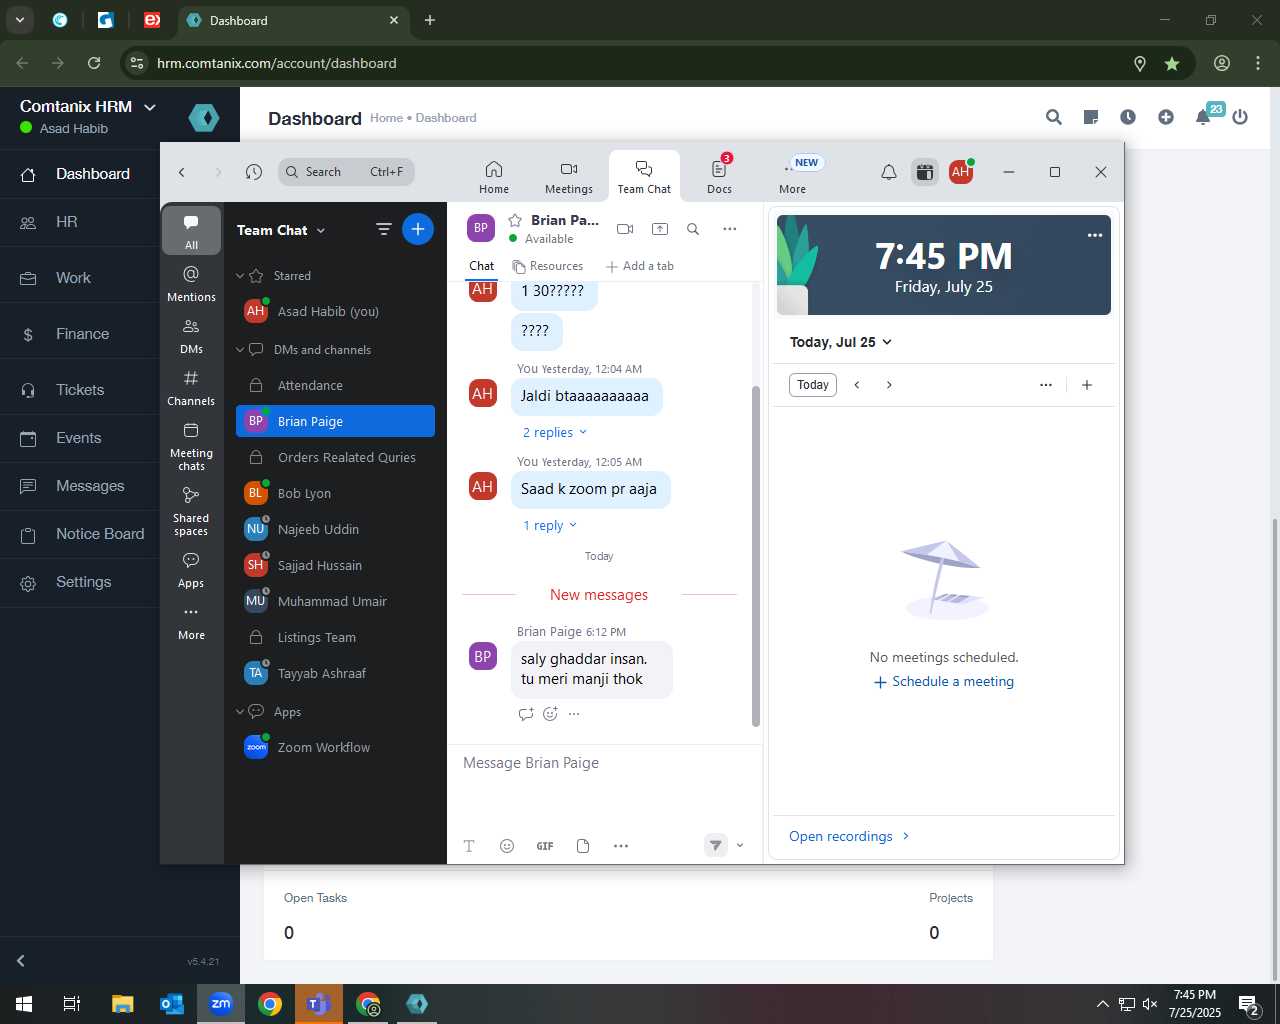Image resolution: width=1280 pixels, height=1024 pixels.
Task: Switch to the Meetings tab
Action: (569, 177)
